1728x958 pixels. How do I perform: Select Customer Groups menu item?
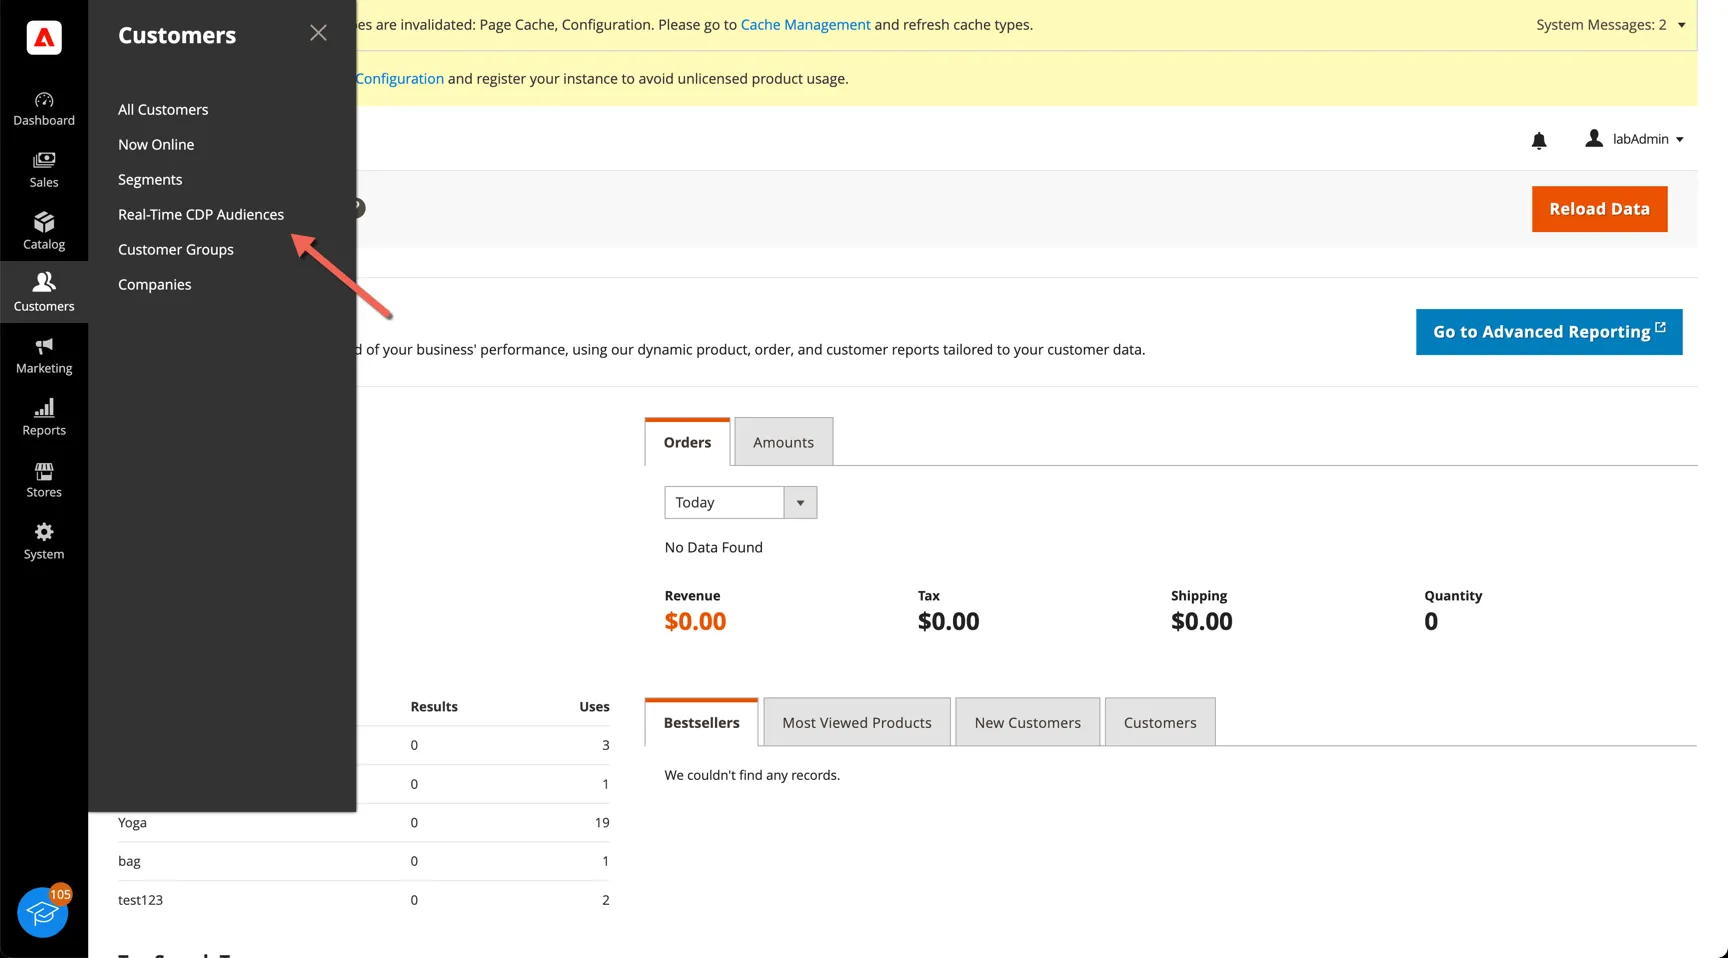176,249
